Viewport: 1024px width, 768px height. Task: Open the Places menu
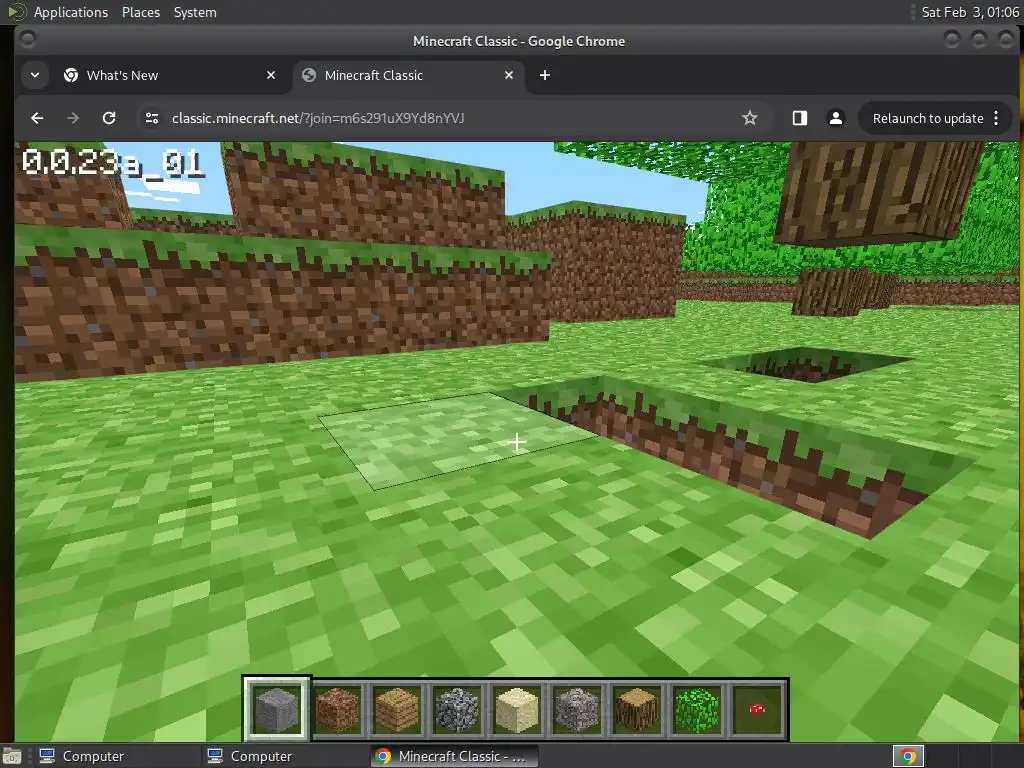coord(141,12)
